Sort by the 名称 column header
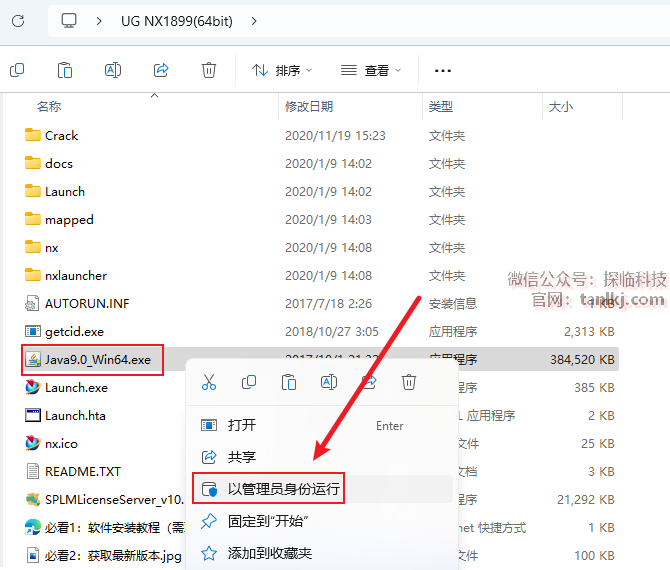Viewport: 670px width, 570px height. coord(49,106)
